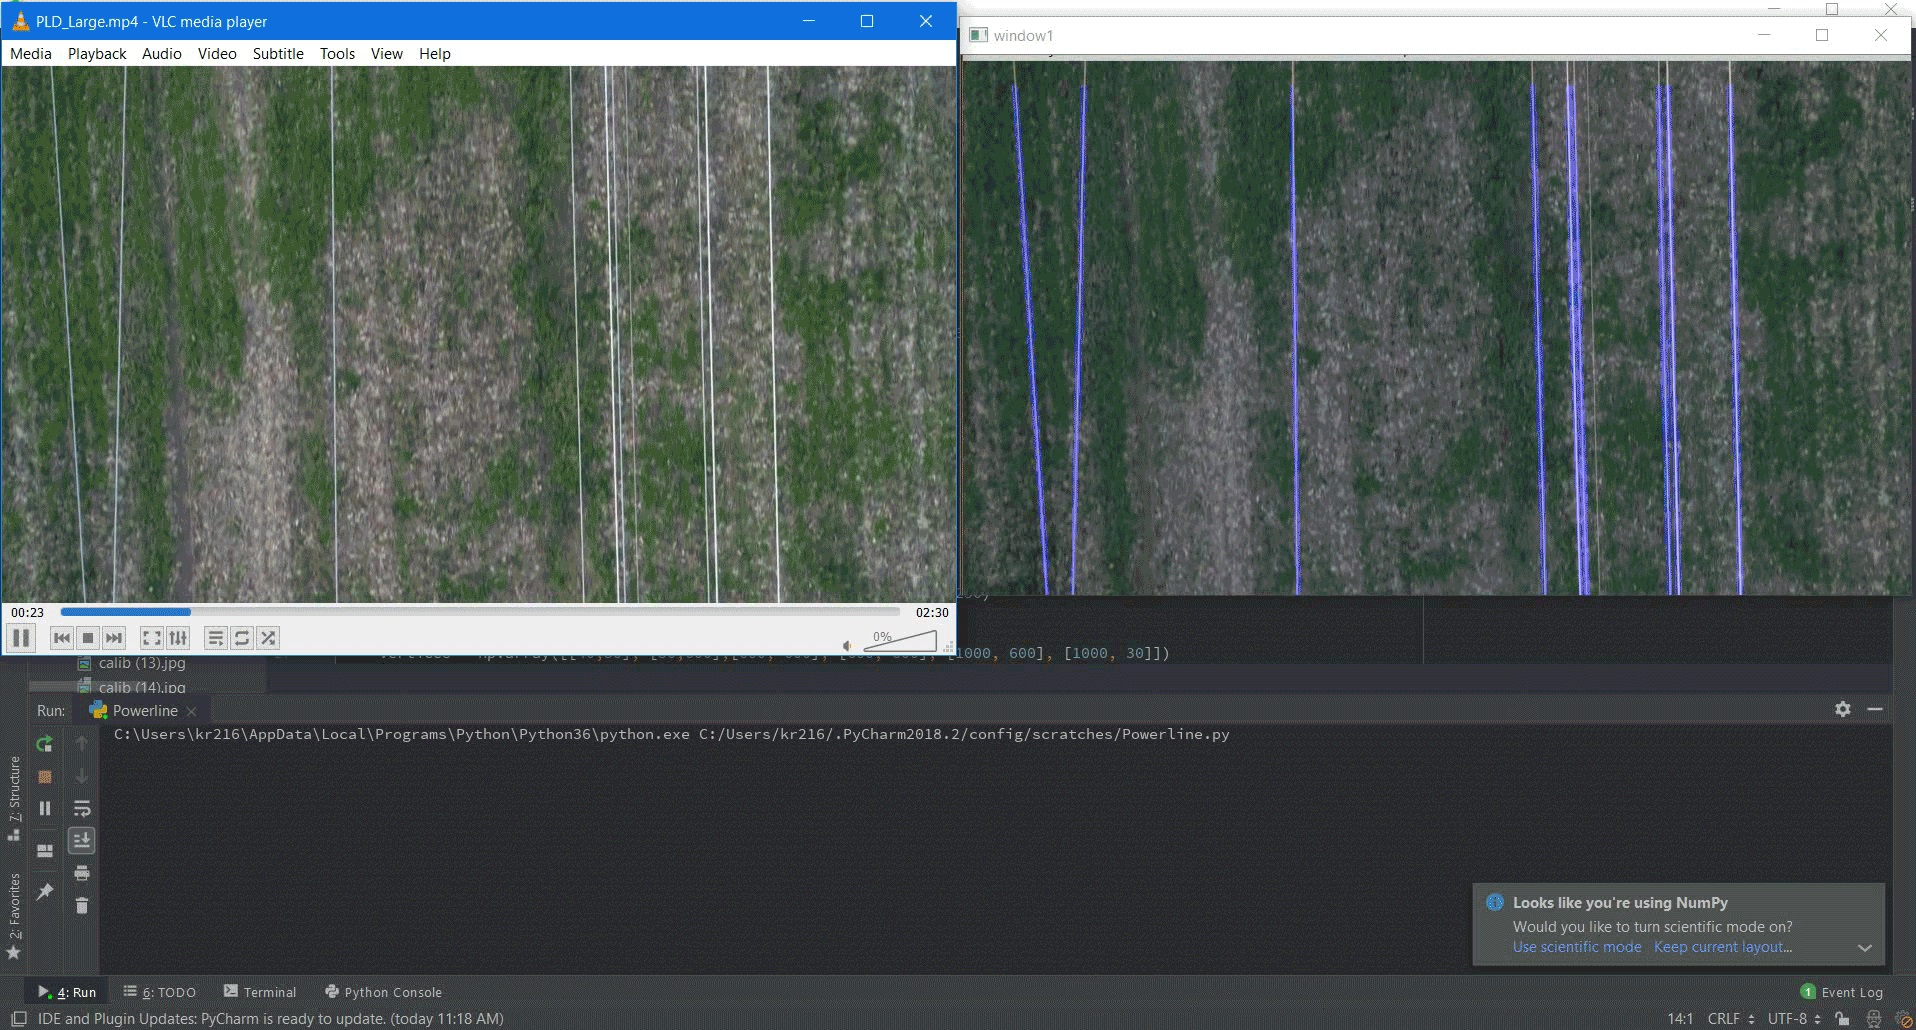Stop the running Powerline process
This screenshot has width=1916, height=1030.
point(44,776)
